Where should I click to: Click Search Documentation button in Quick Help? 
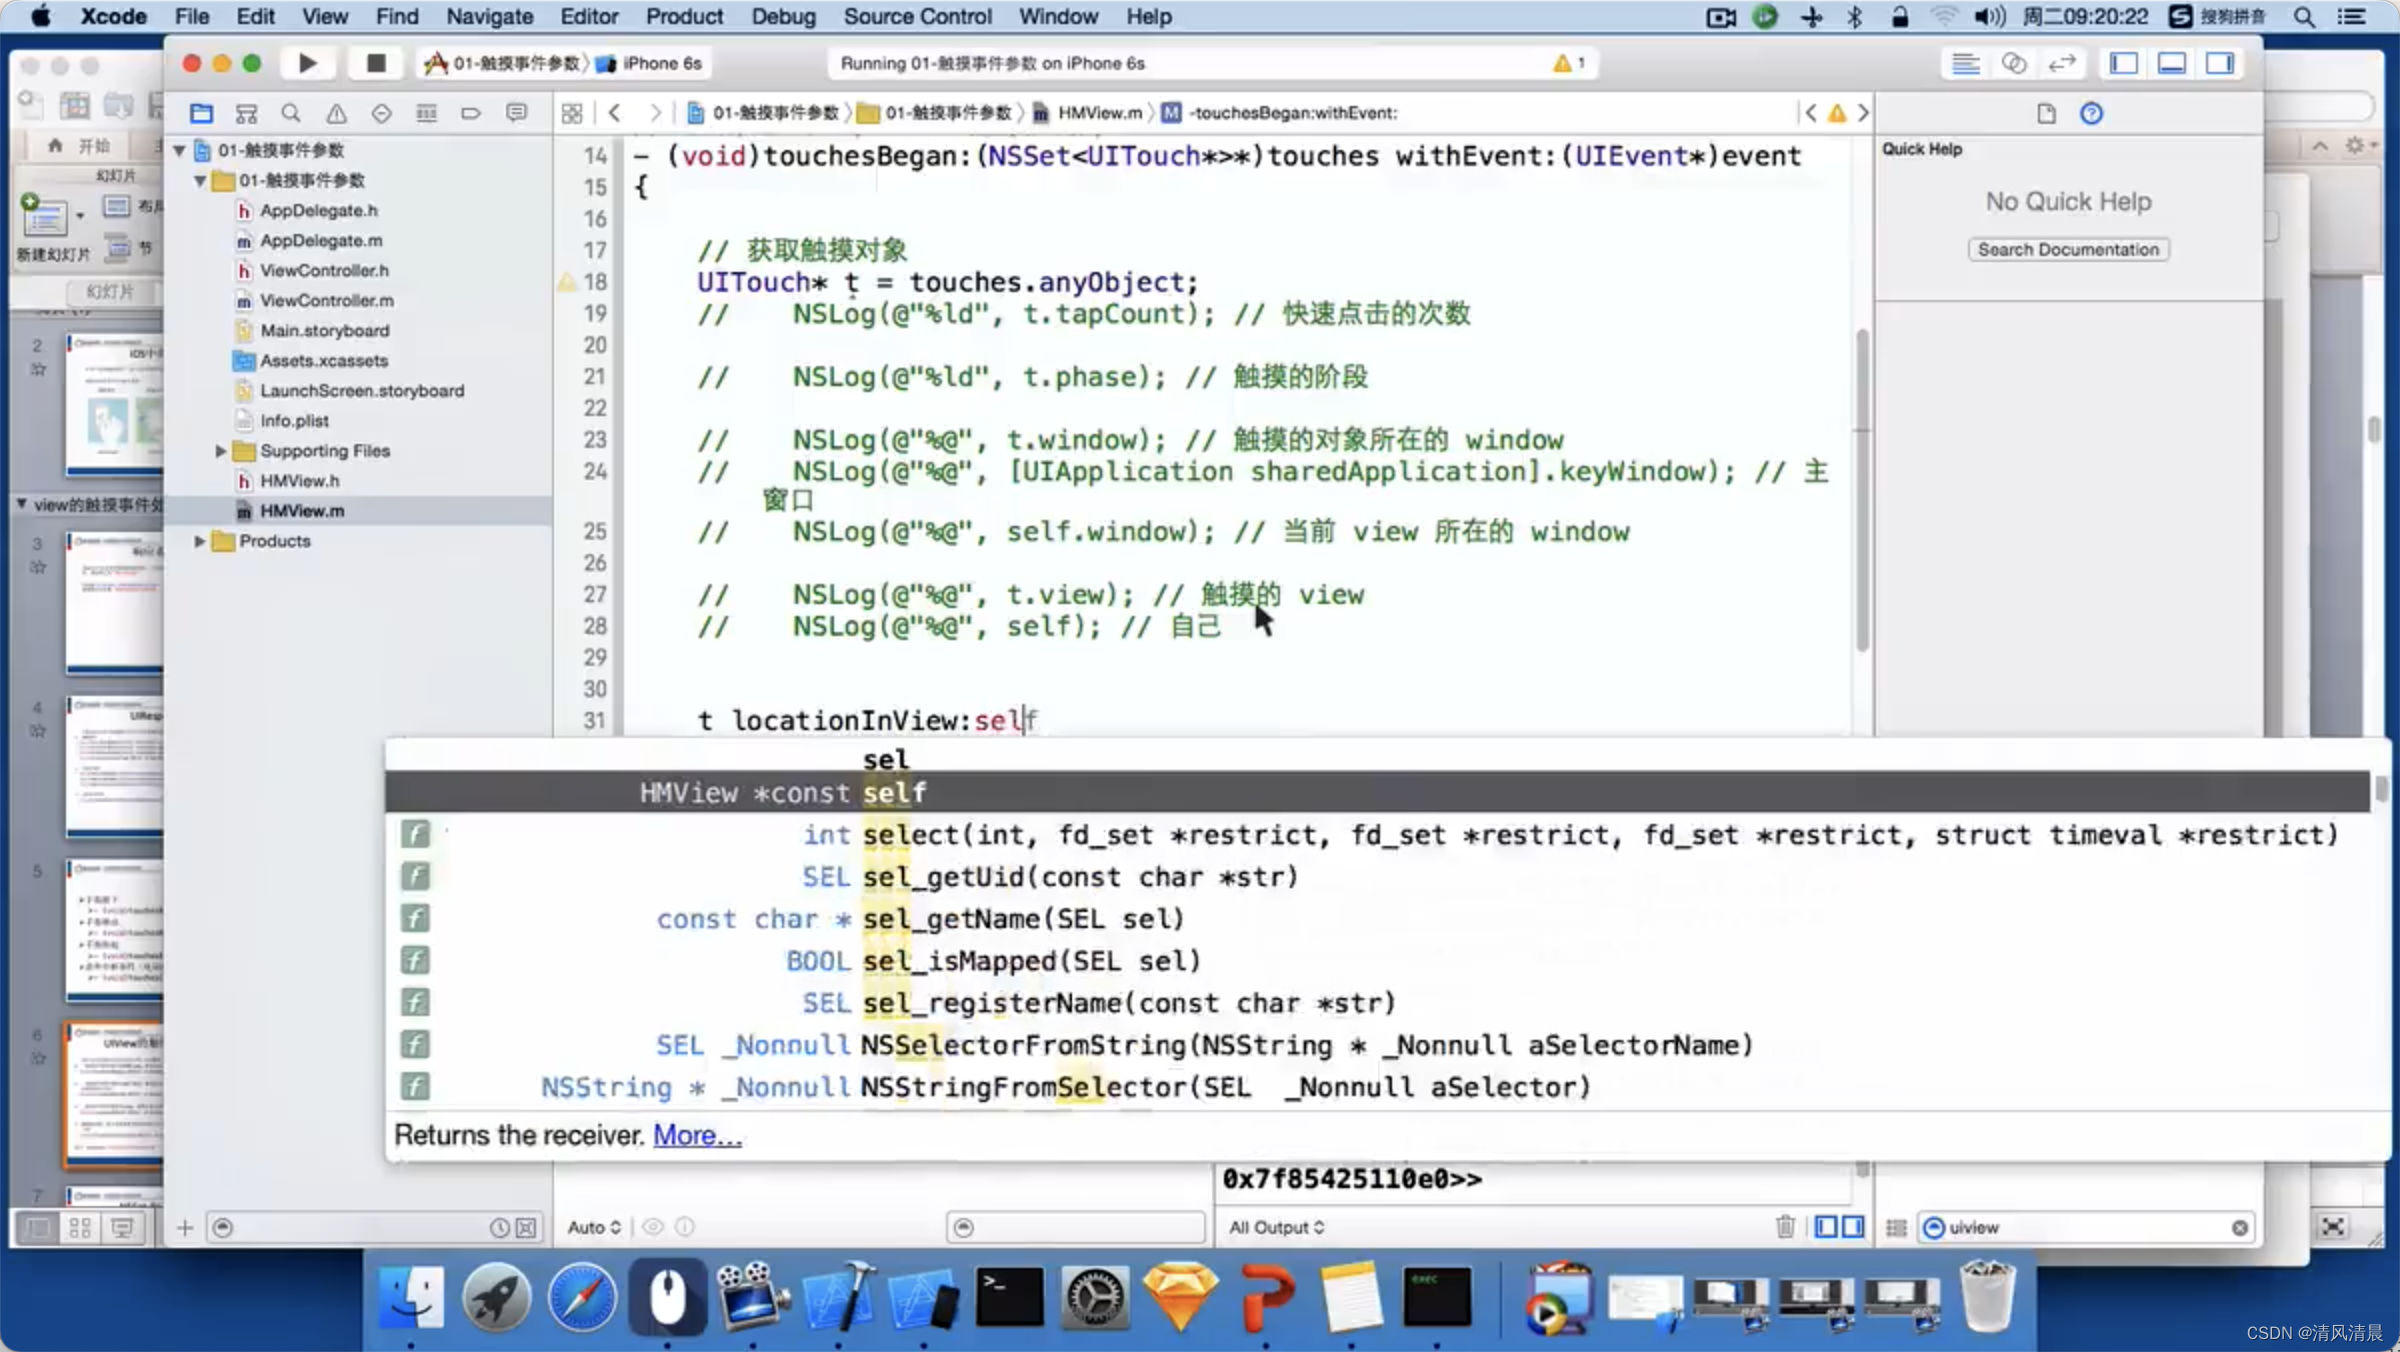tap(2069, 247)
